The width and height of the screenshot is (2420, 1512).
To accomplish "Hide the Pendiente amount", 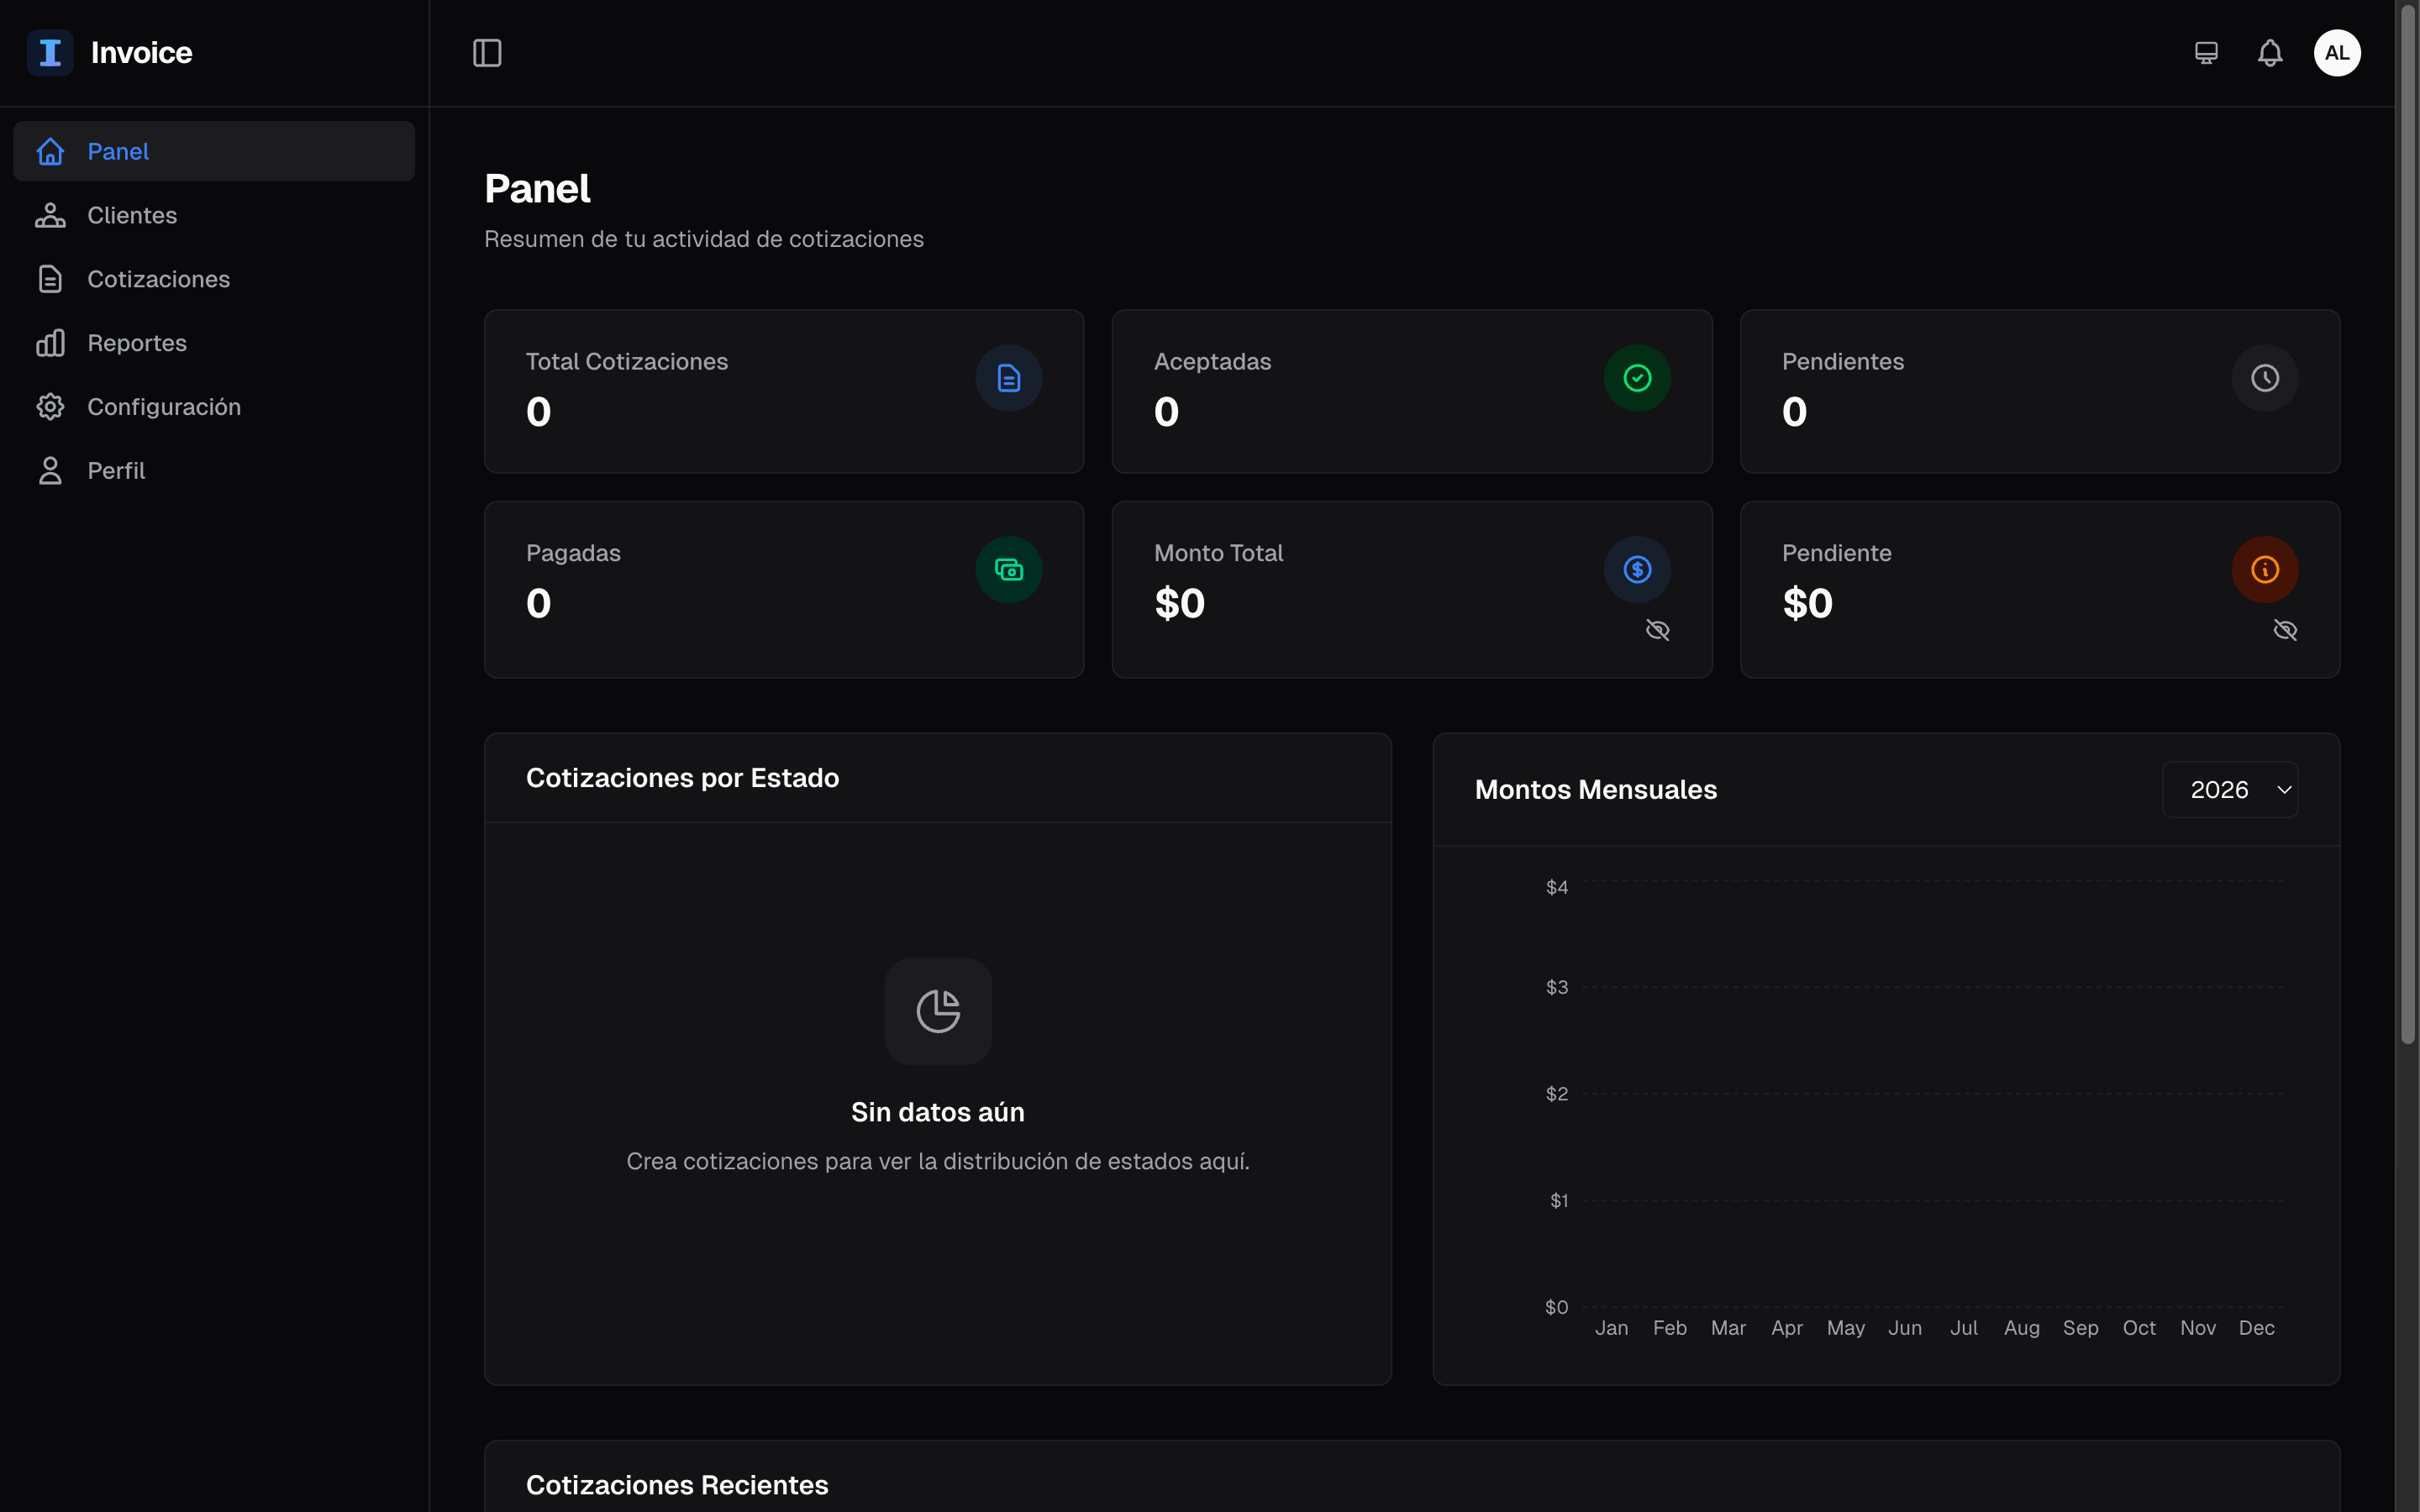I will click(x=2286, y=629).
